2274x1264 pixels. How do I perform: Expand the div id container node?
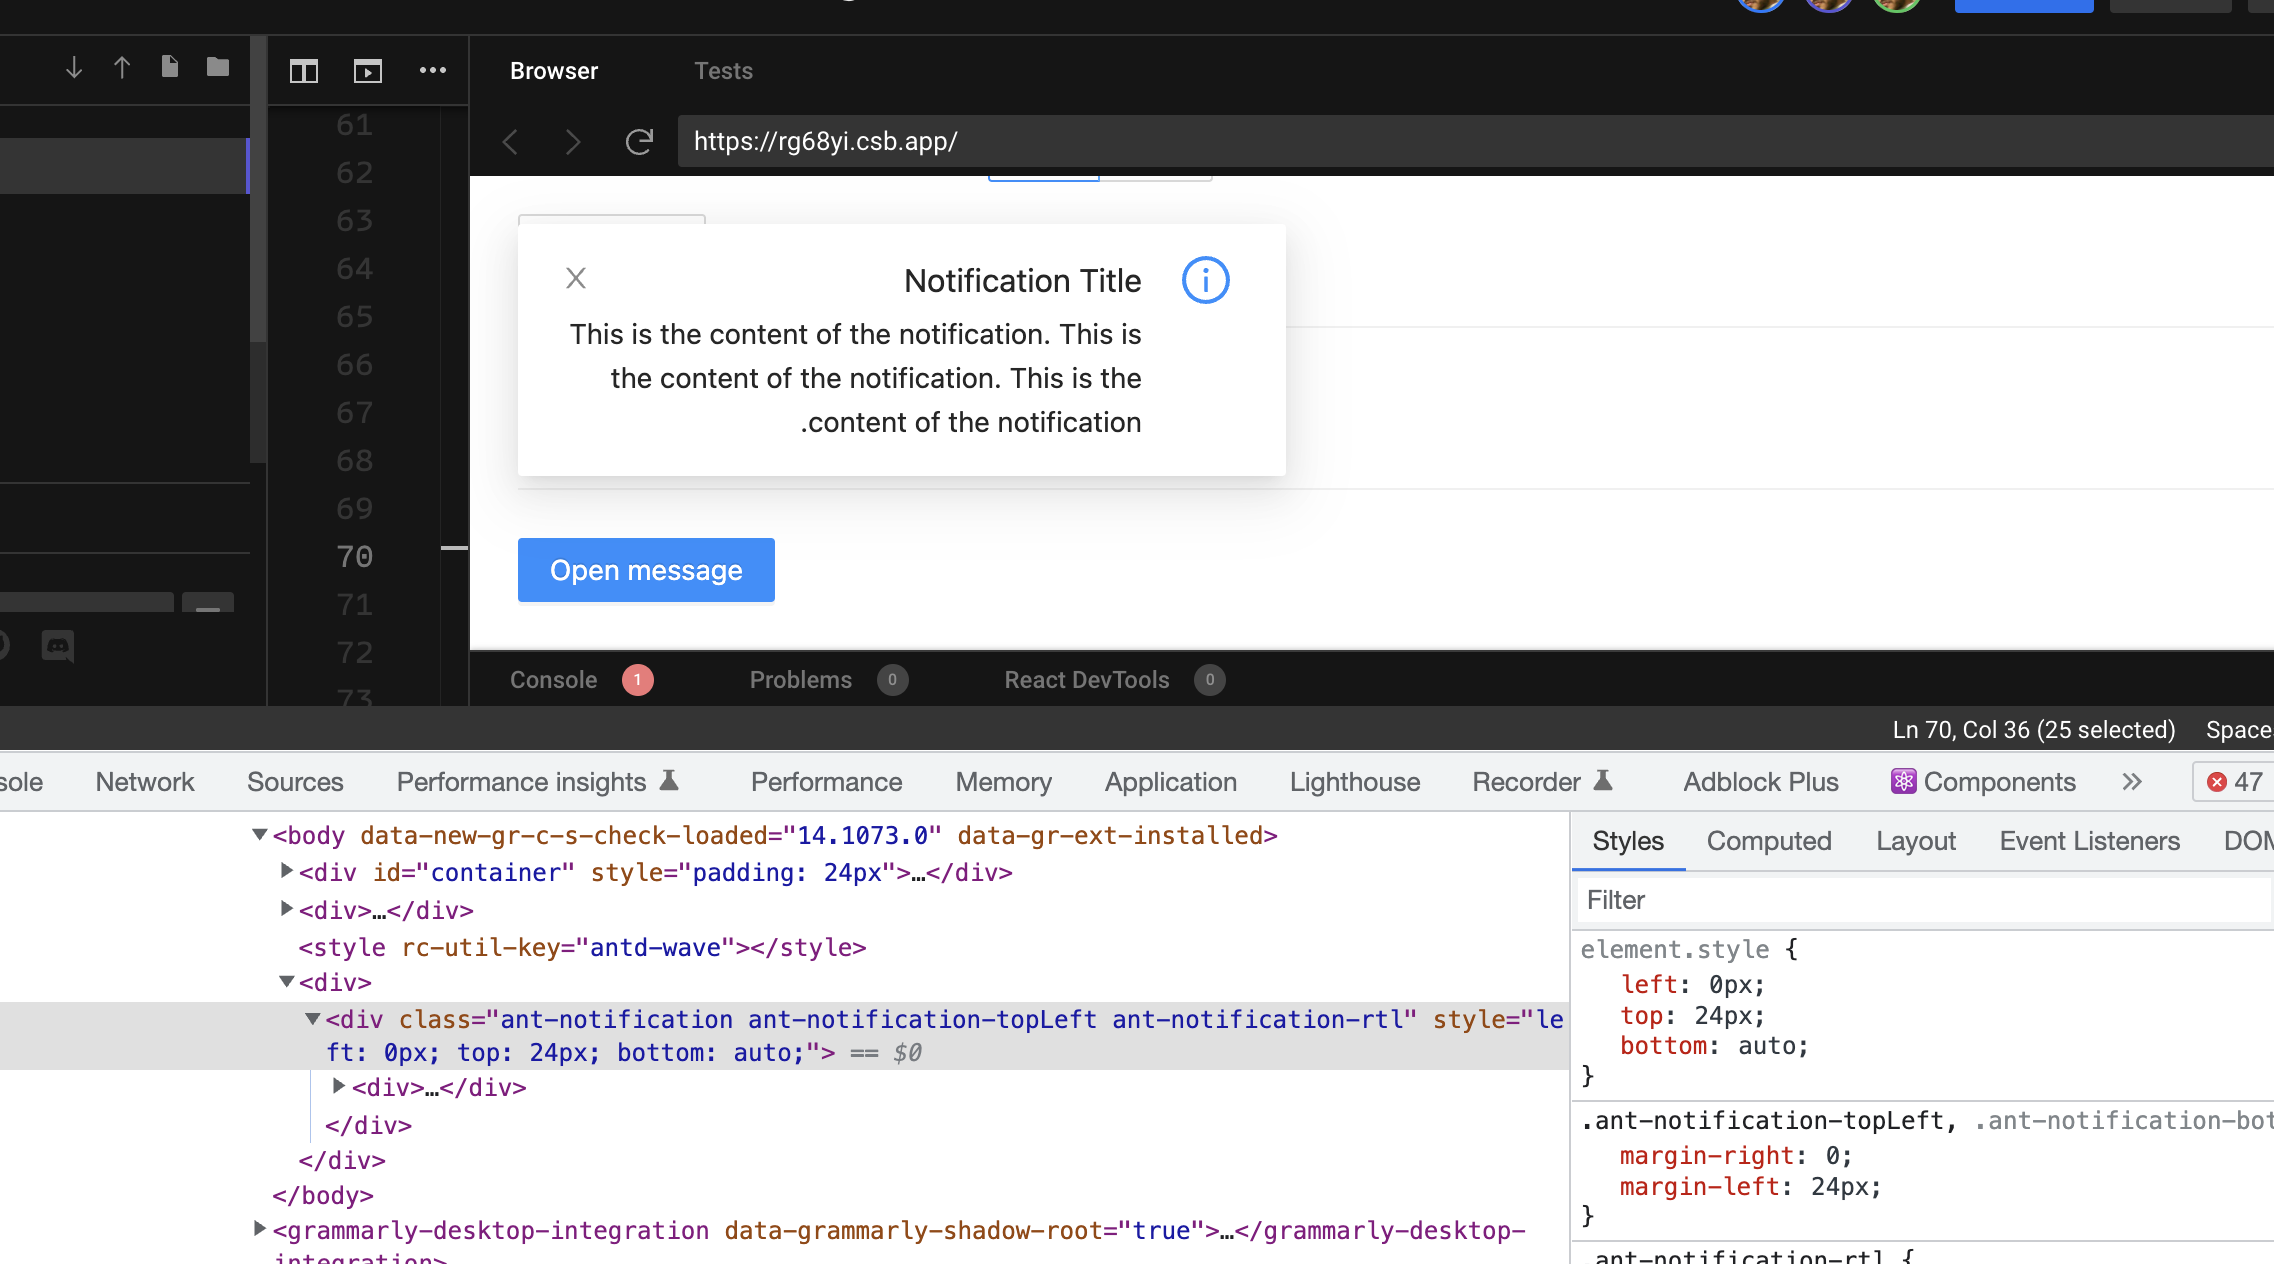[x=287, y=871]
